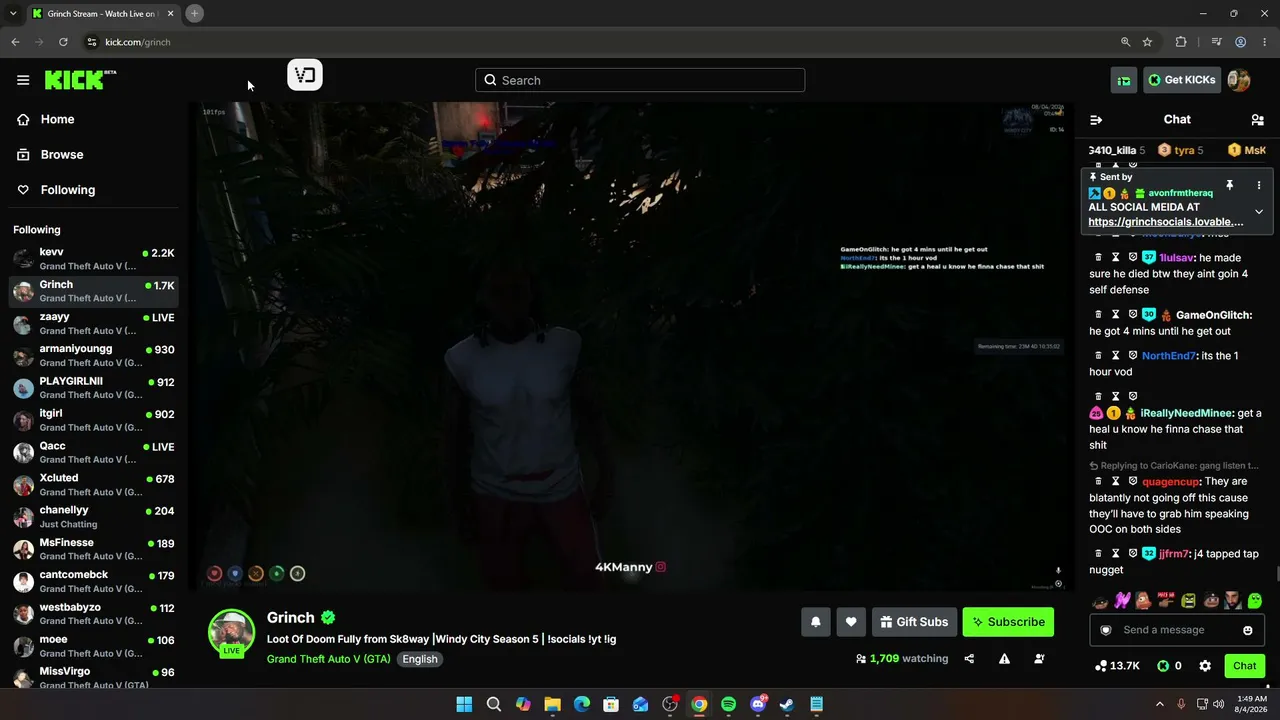The width and height of the screenshot is (1280, 720).
Task: Open chat identity shield icon in message box
Action: pos(1106,630)
